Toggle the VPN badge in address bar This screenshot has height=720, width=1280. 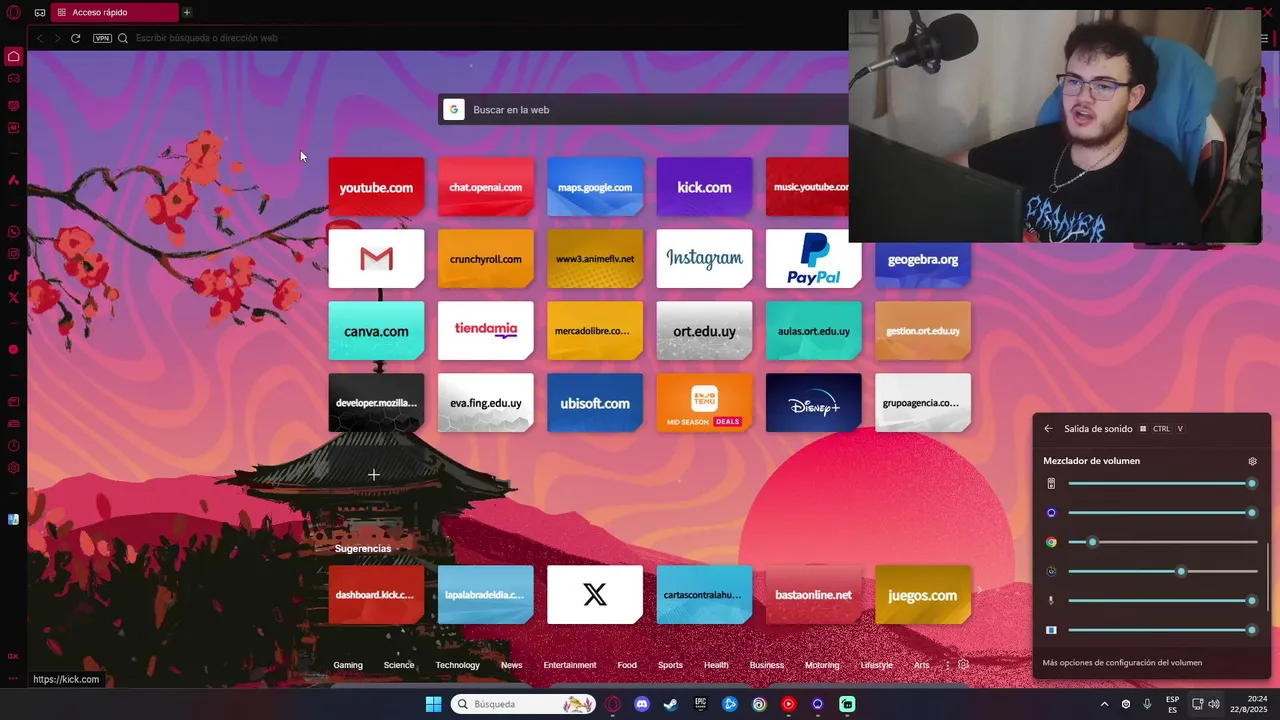[102, 38]
